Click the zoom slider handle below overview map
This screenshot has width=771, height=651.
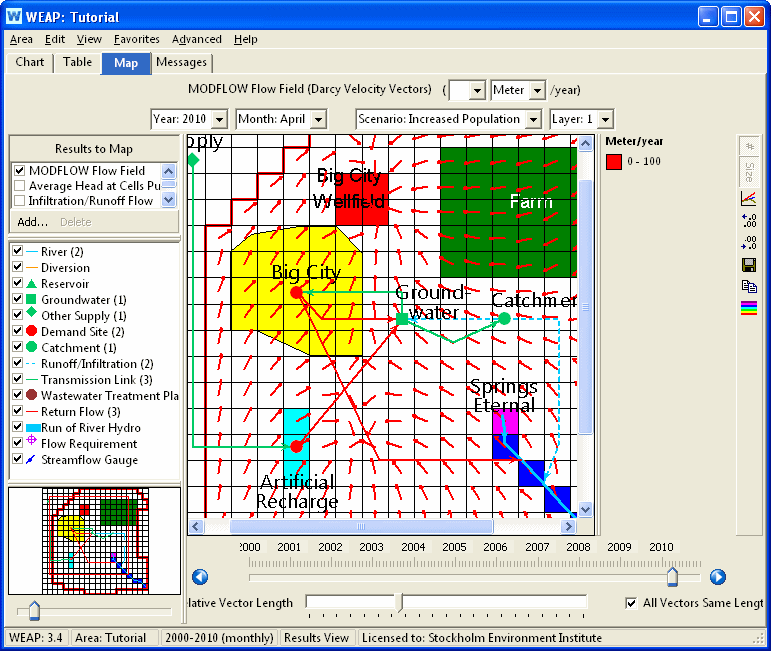pyautogui.click(x=34, y=611)
